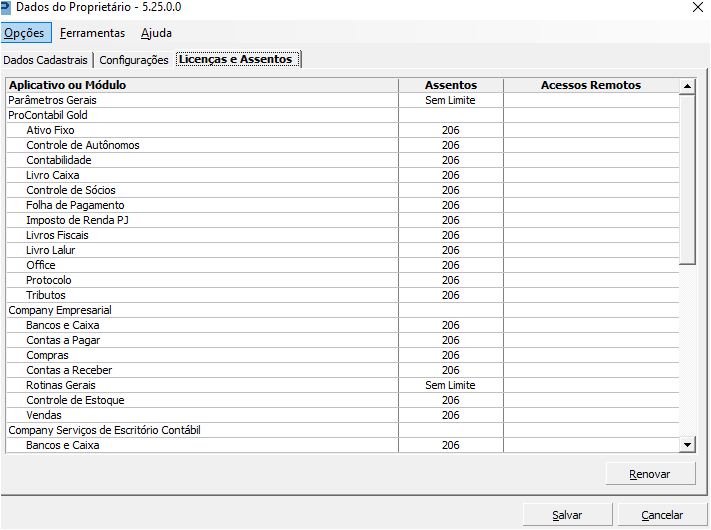Select the Folha de Pagamento row
The width and height of the screenshot is (711, 530).
pyautogui.click(x=343, y=205)
